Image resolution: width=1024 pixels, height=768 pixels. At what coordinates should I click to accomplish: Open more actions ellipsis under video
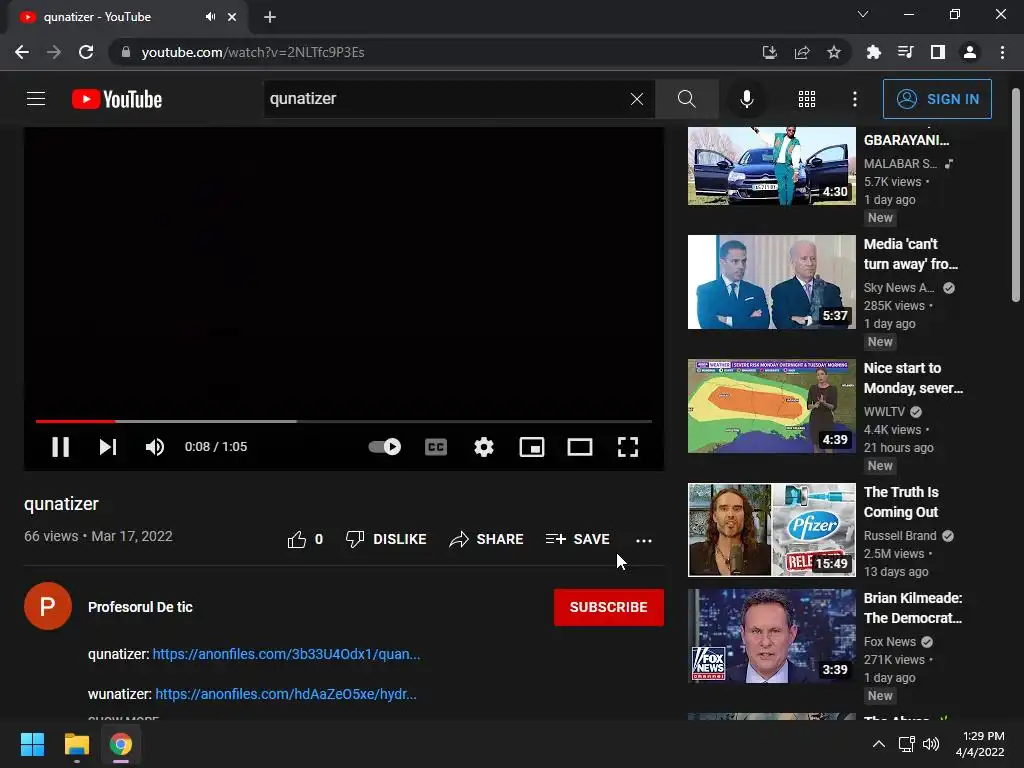[644, 540]
